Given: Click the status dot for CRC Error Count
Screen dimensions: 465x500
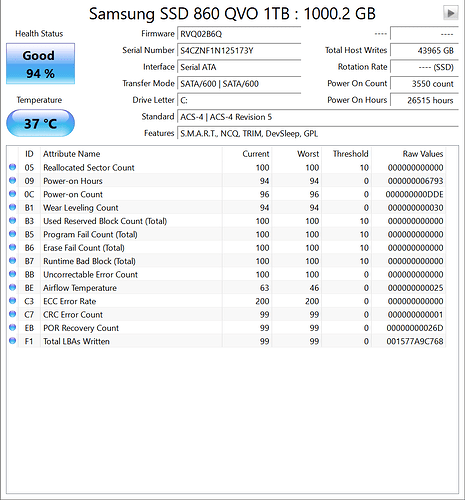Looking at the screenshot, I should [x=13, y=314].
